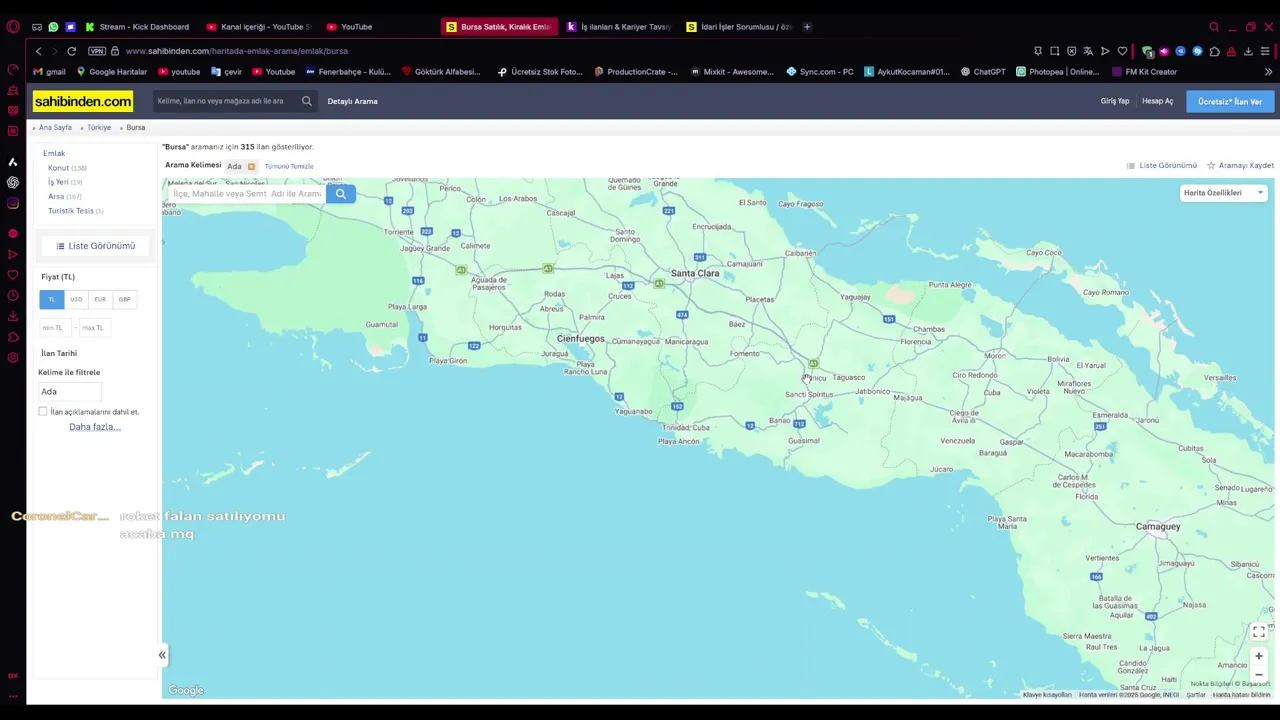Open WhatsApp from the tab bar icon
This screenshot has width=1280, height=720.
coord(53,27)
